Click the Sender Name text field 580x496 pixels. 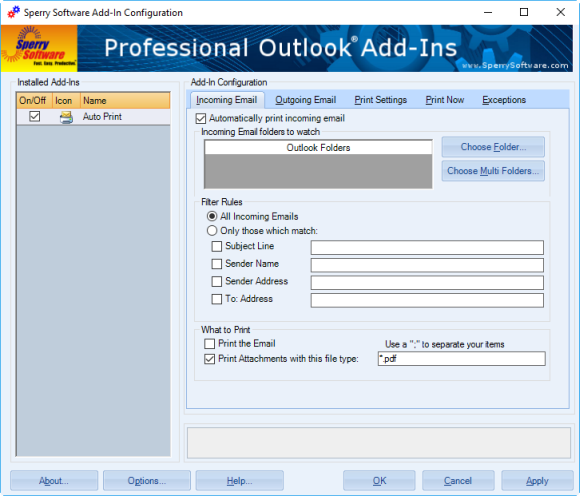[427, 265]
